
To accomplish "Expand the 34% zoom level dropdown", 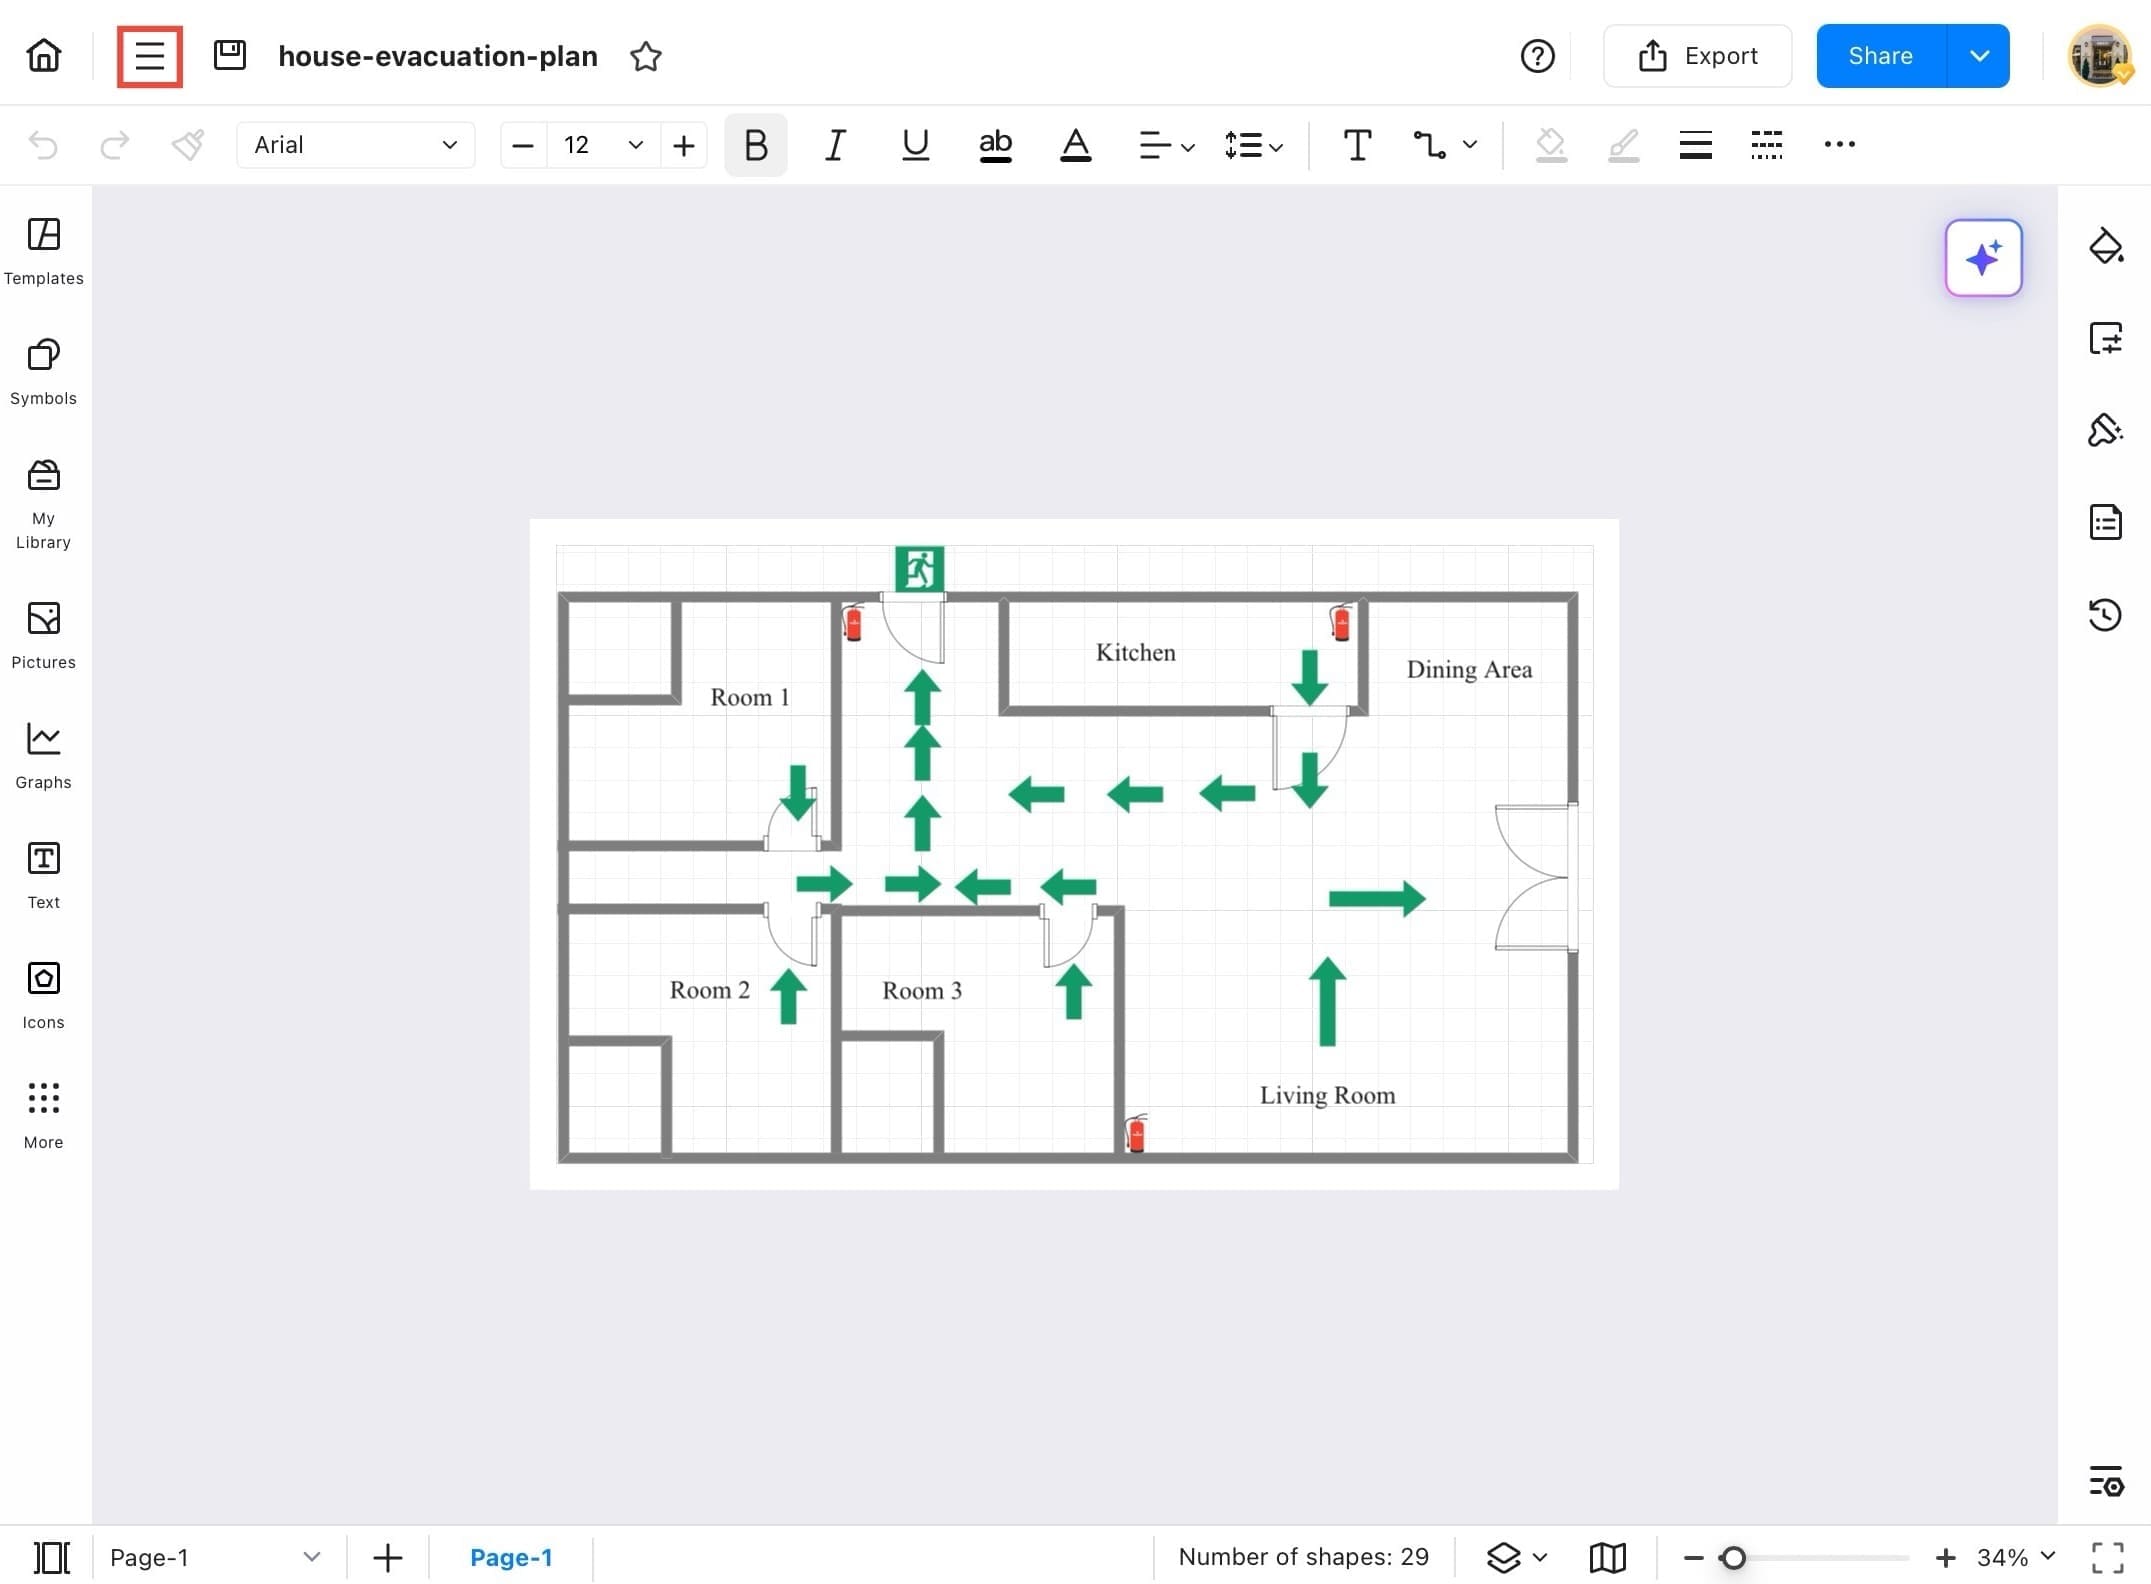I will click(2047, 1556).
